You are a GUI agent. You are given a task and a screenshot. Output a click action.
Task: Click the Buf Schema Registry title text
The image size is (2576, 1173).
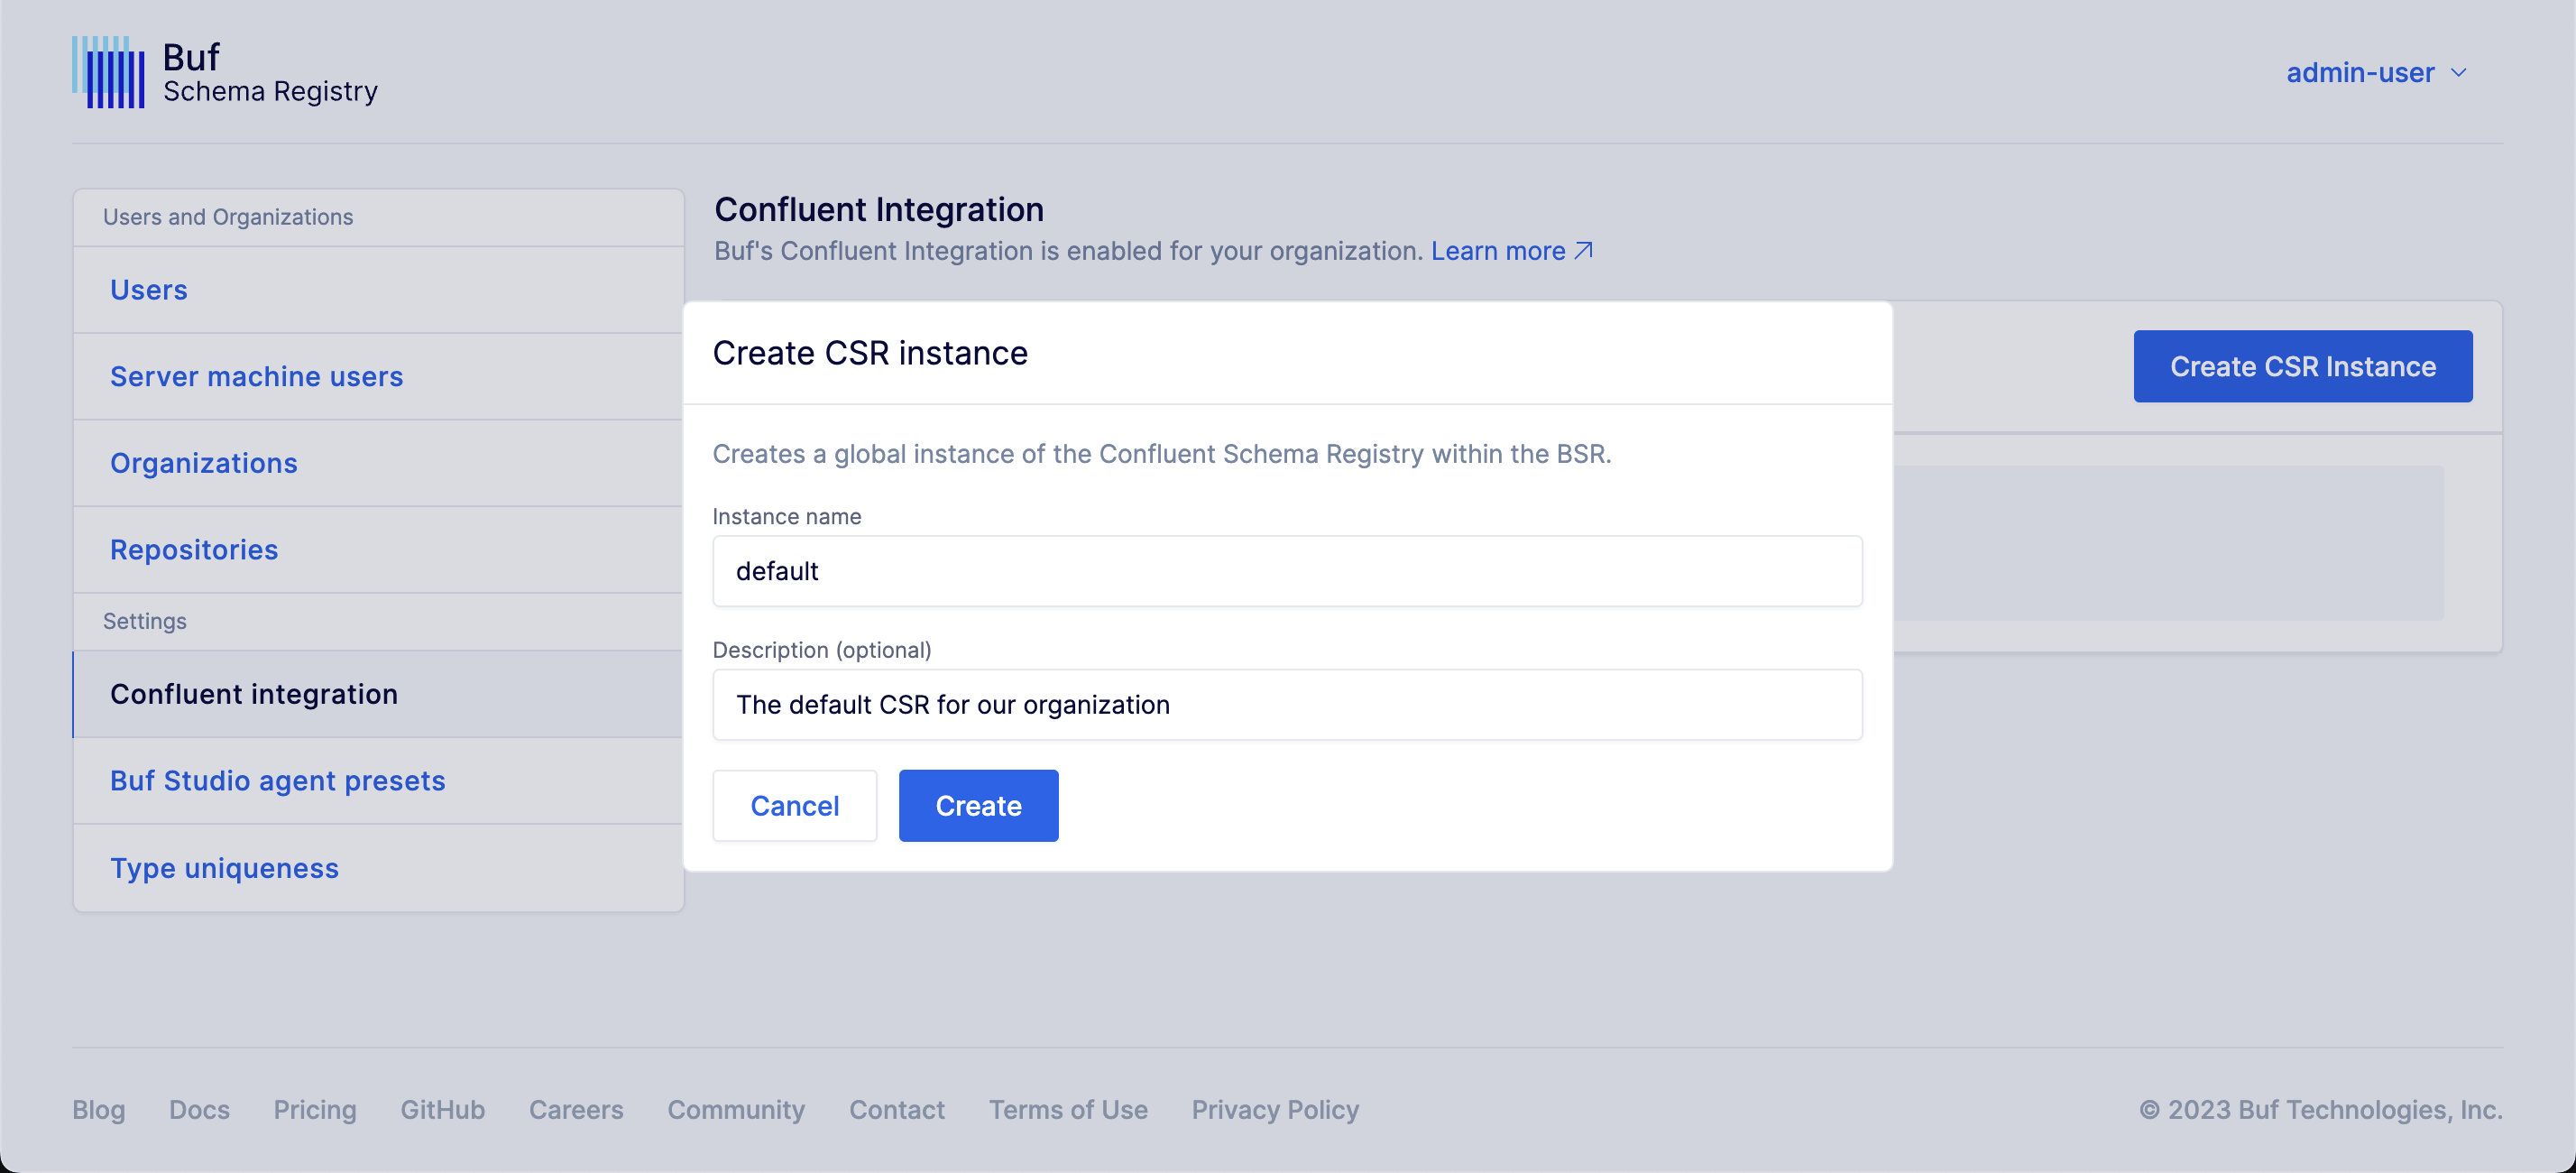(270, 73)
